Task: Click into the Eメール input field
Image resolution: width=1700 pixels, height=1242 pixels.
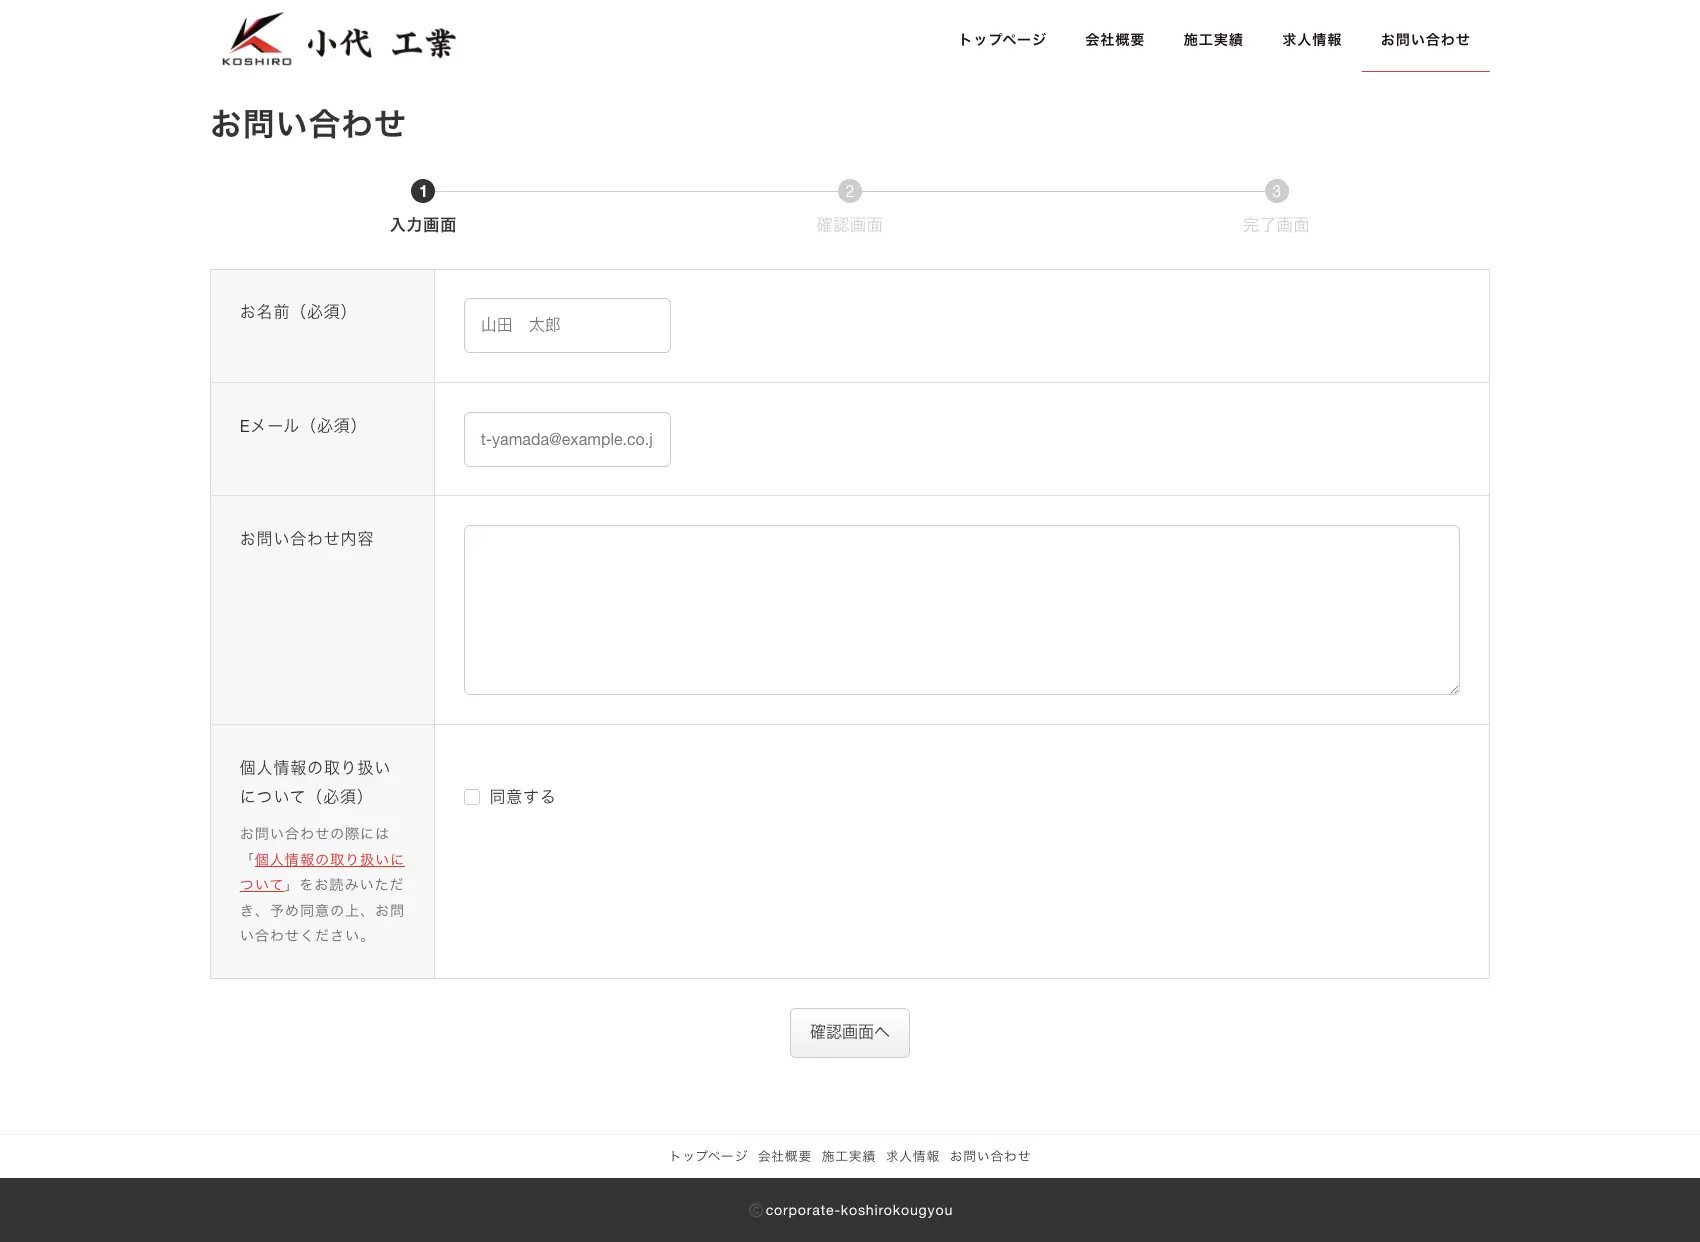Action: coord(567,439)
